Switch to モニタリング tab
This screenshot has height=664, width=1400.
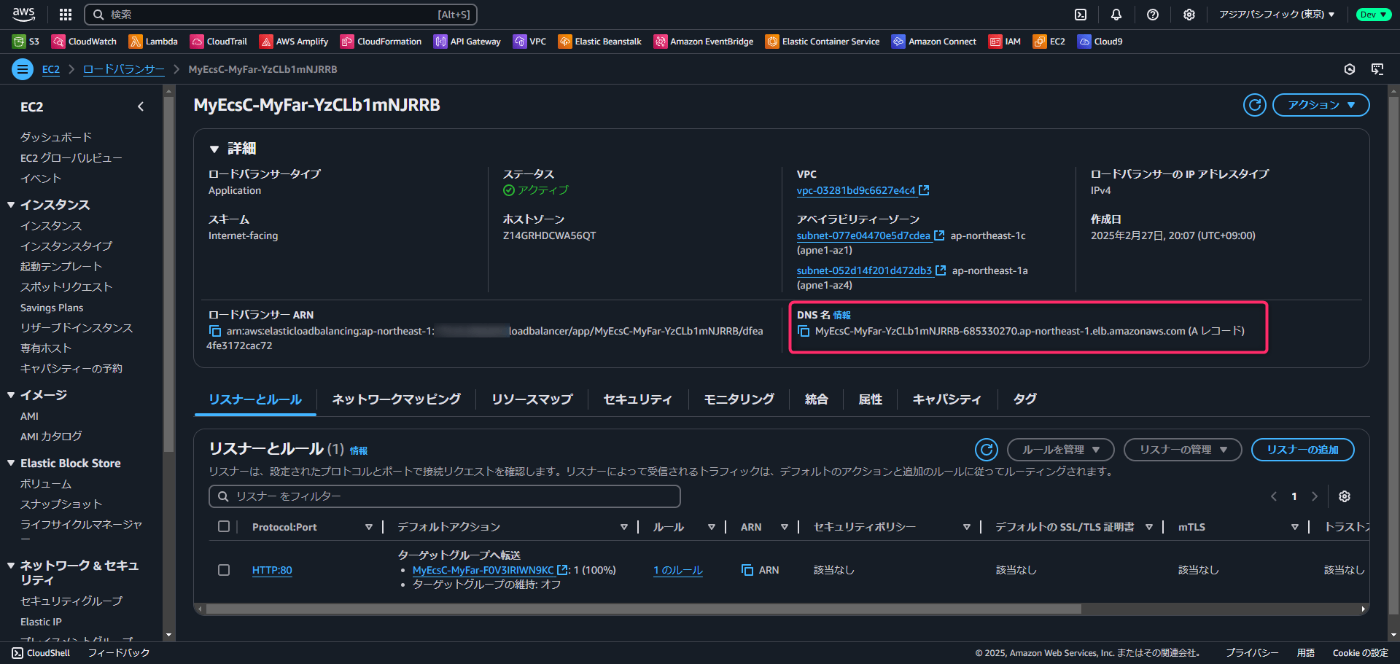pos(739,399)
